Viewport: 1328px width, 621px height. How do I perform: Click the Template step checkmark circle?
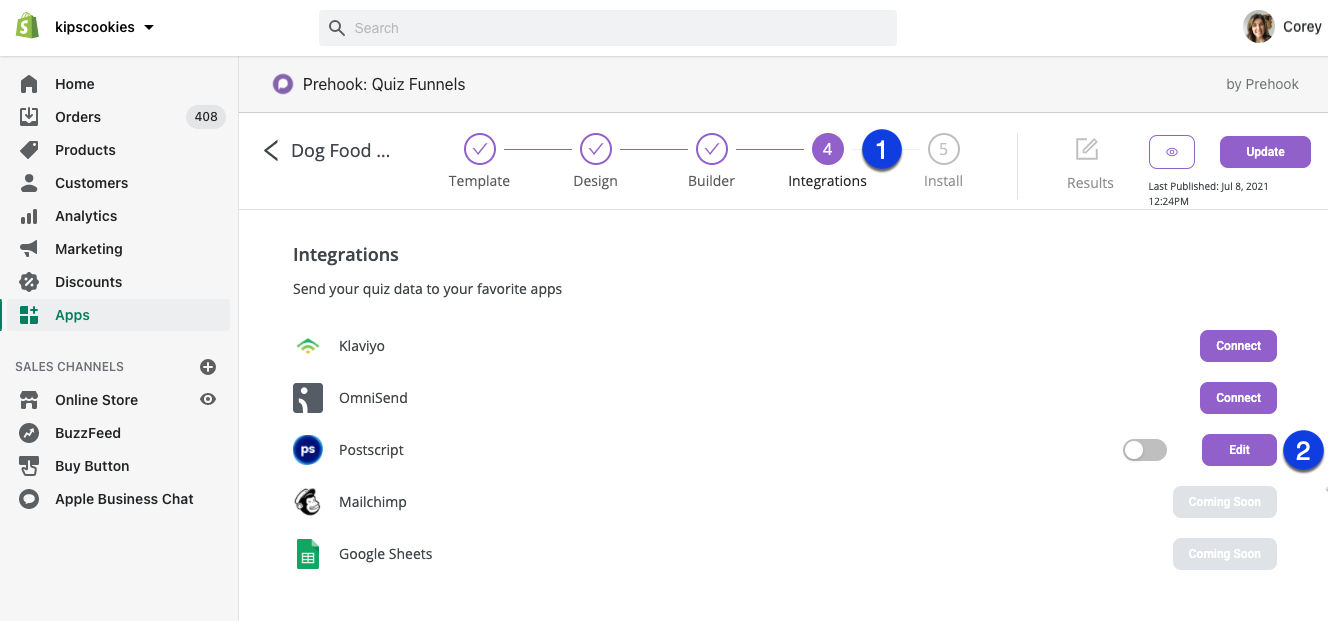480,150
